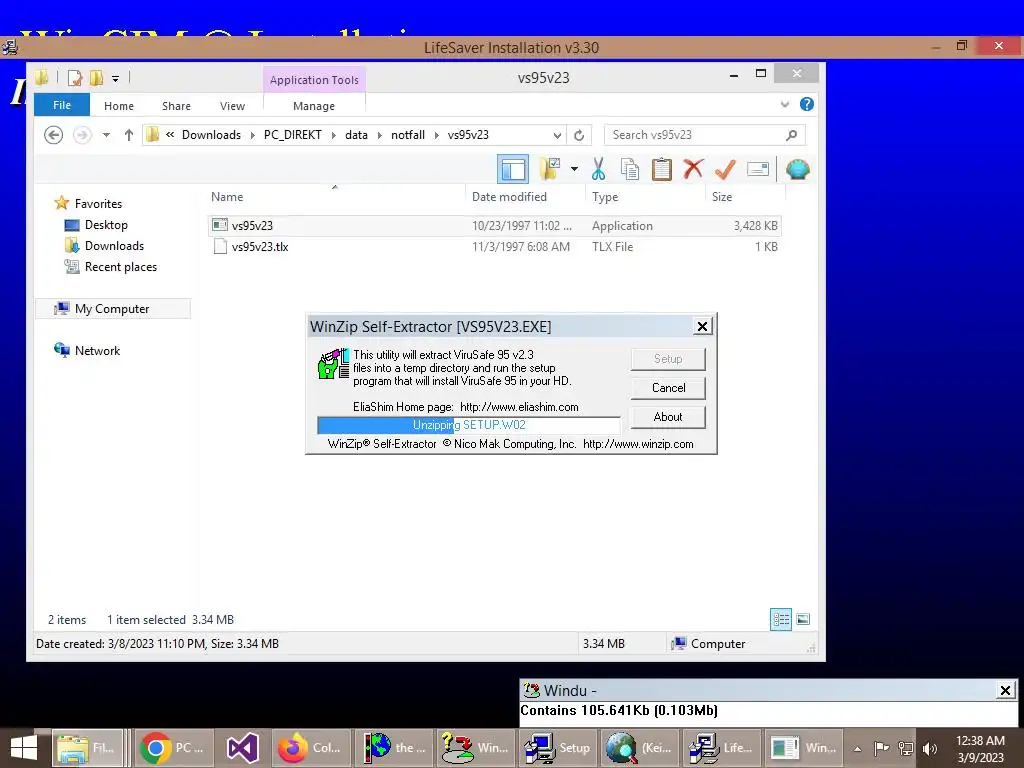Click the Unzipping SETUP.W02 progress bar

(469, 425)
